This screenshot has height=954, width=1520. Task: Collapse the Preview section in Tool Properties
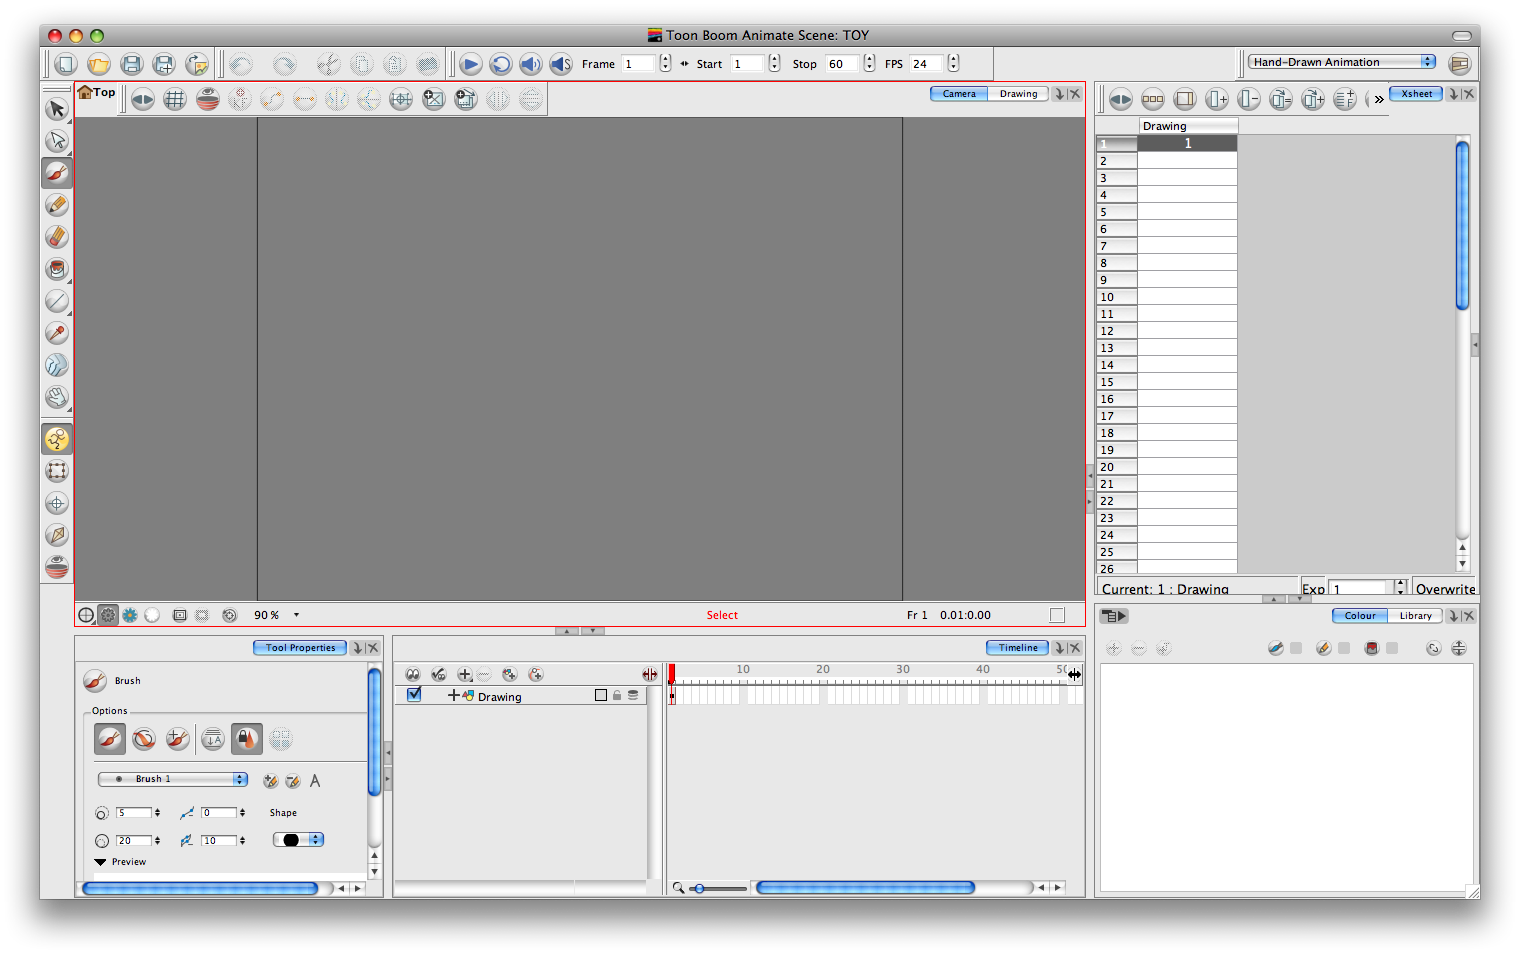click(x=101, y=862)
